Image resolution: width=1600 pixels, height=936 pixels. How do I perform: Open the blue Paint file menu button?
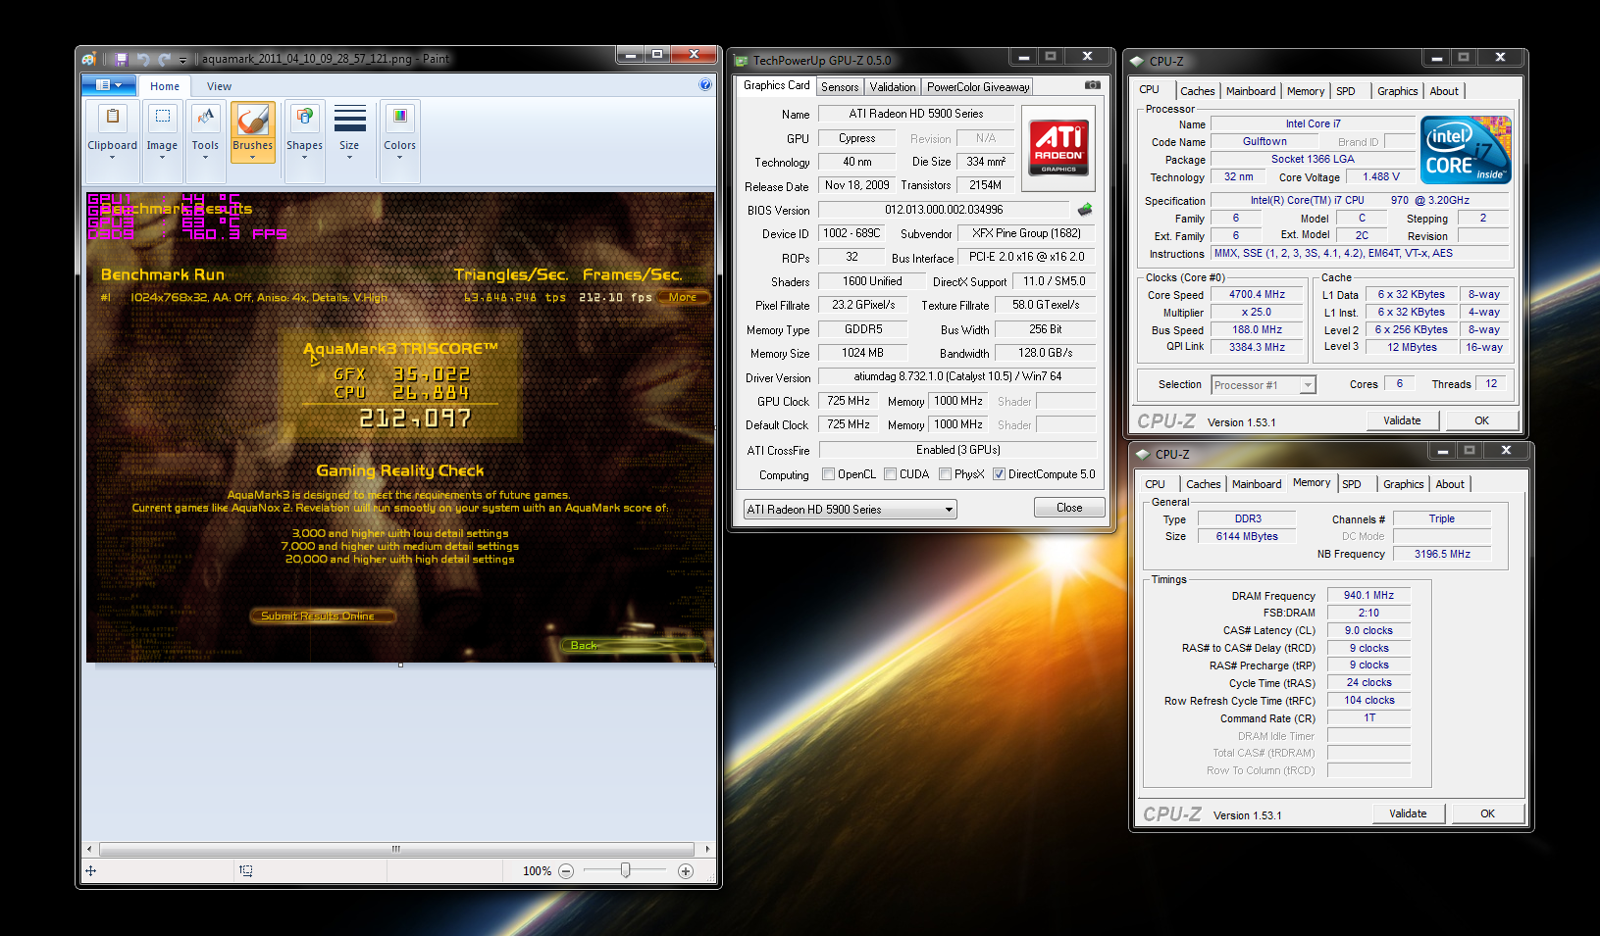[x=109, y=85]
